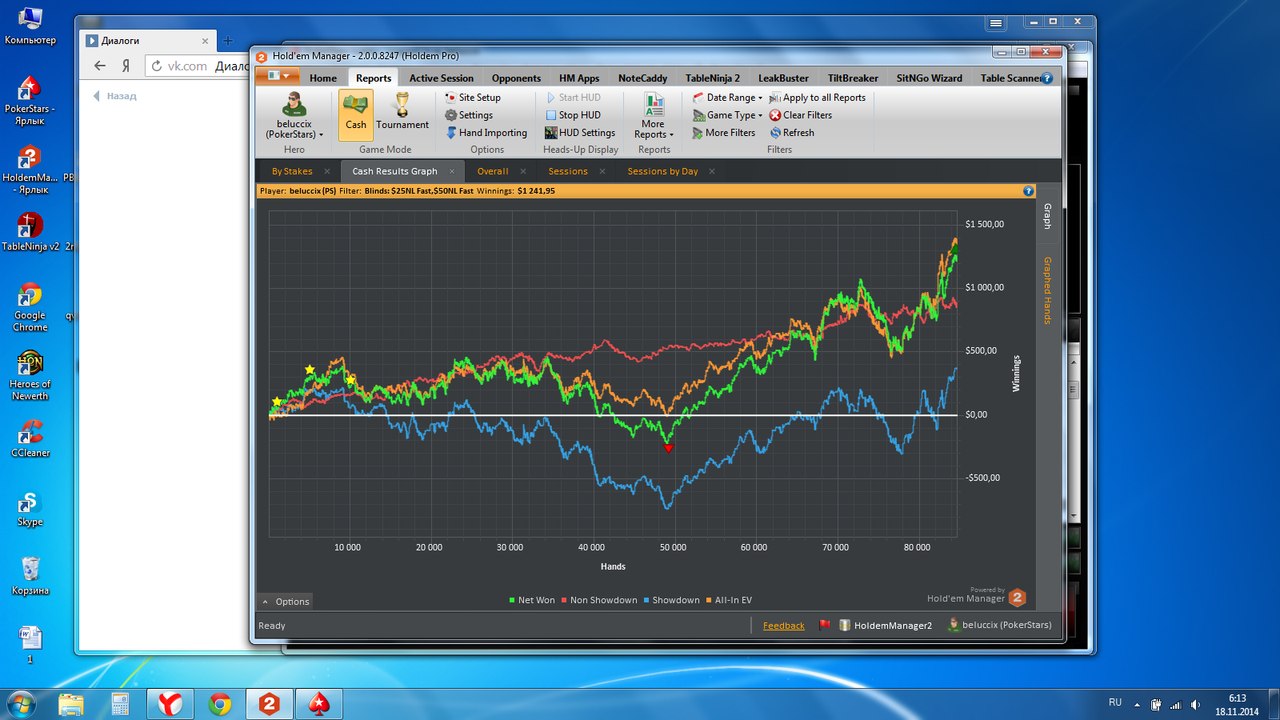Click red downswing marker on graph
1280x720 pixels.
click(x=669, y=449)
